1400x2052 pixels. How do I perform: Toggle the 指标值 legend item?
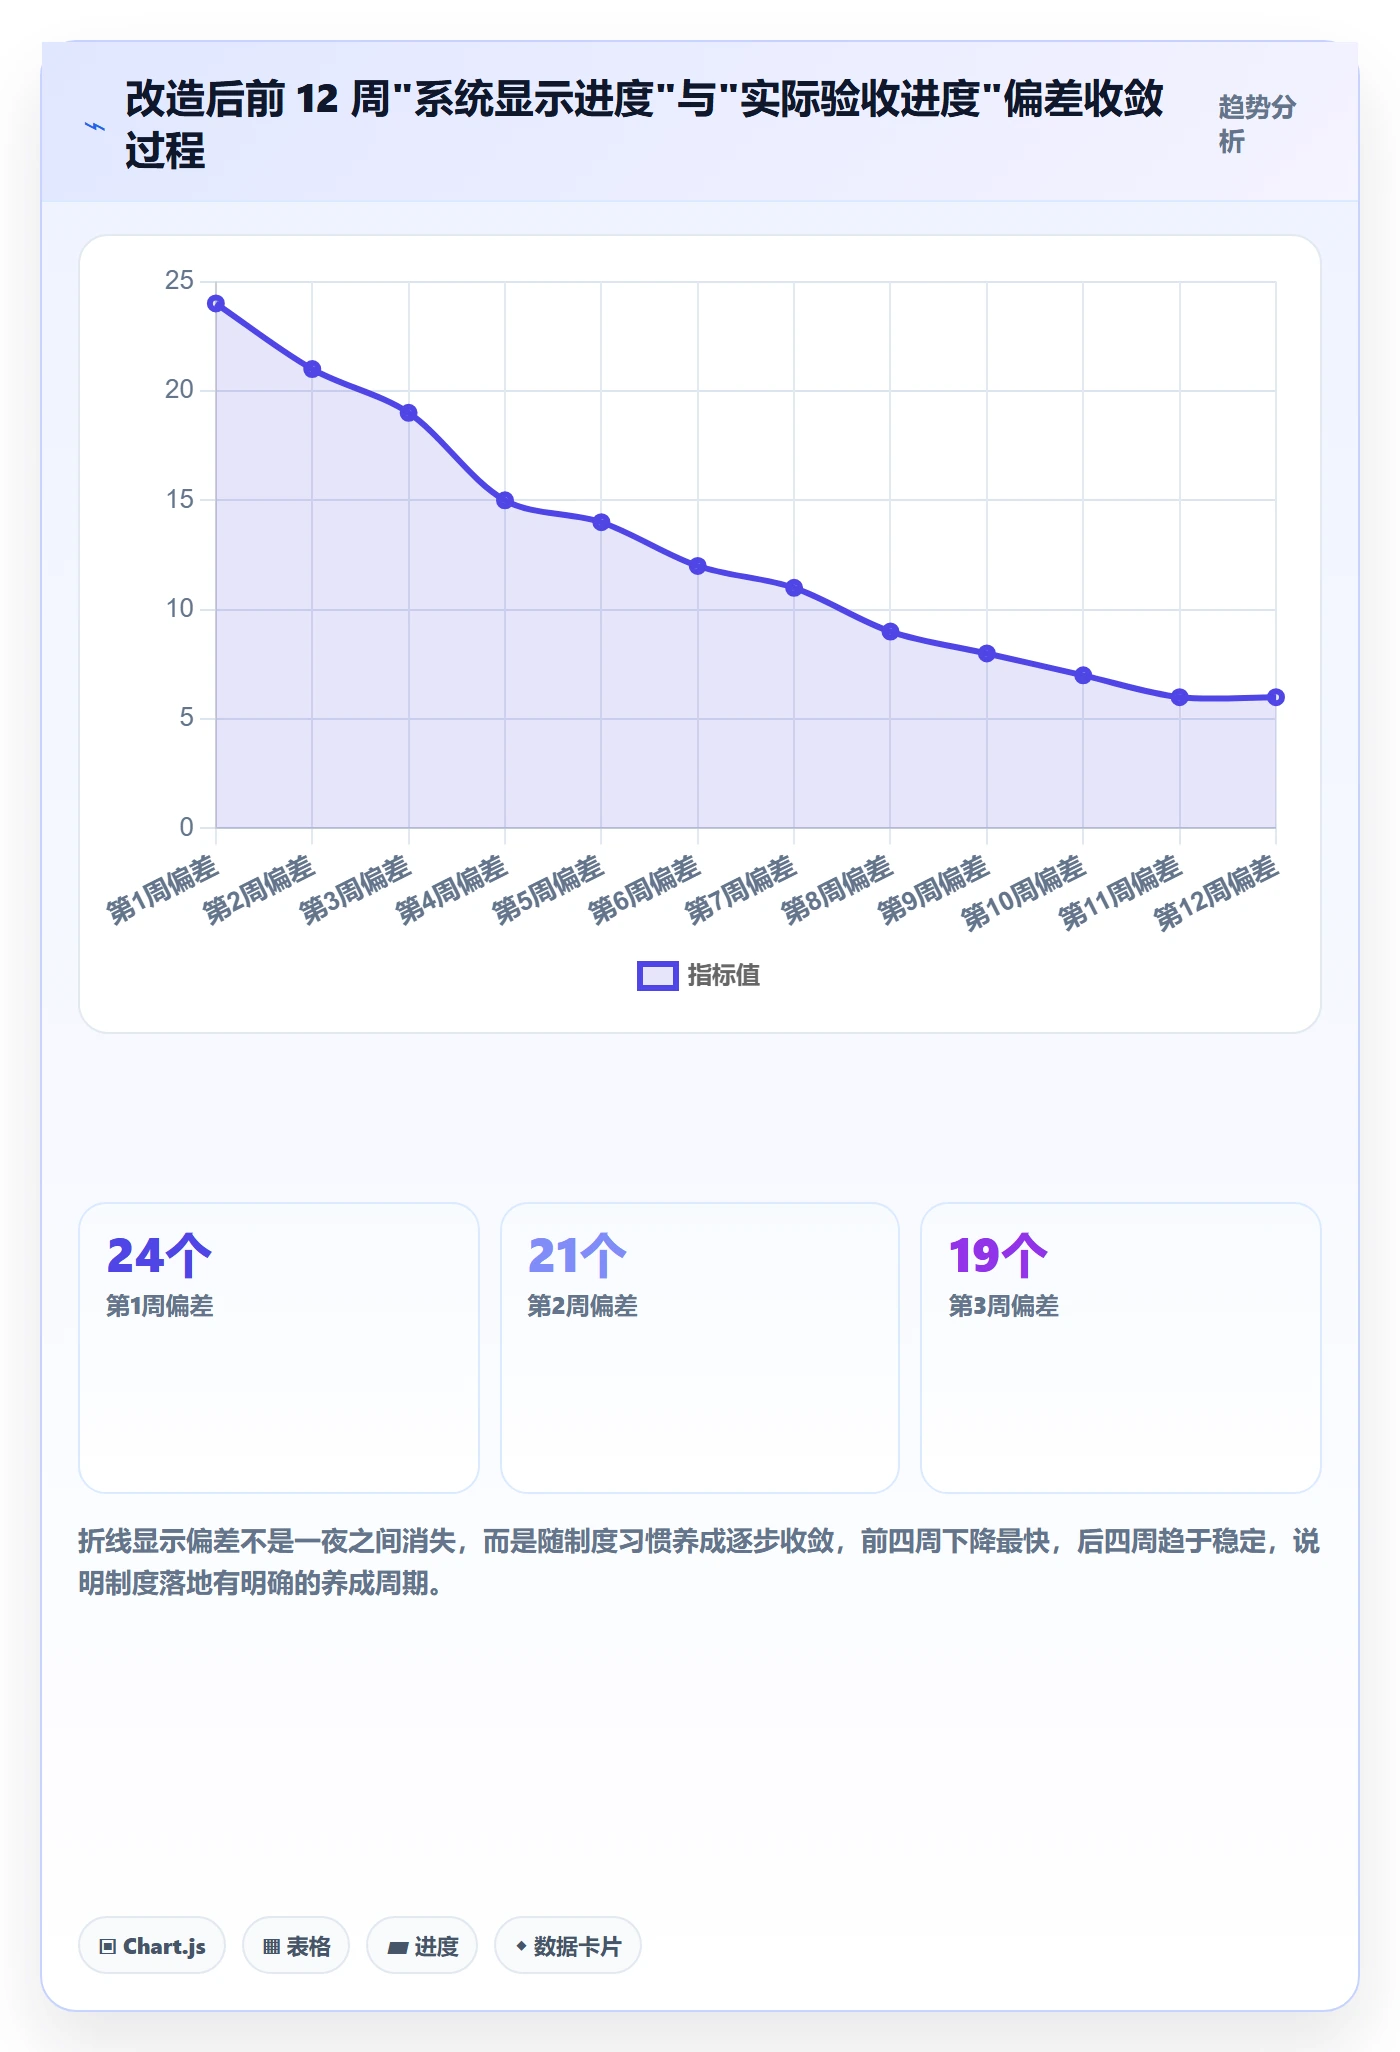699,975
